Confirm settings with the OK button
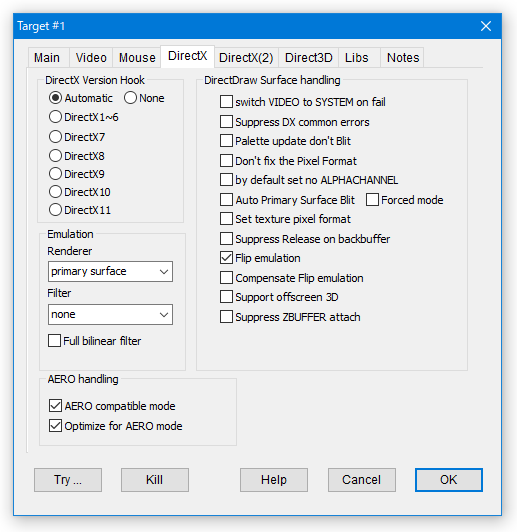 [448, 480]
